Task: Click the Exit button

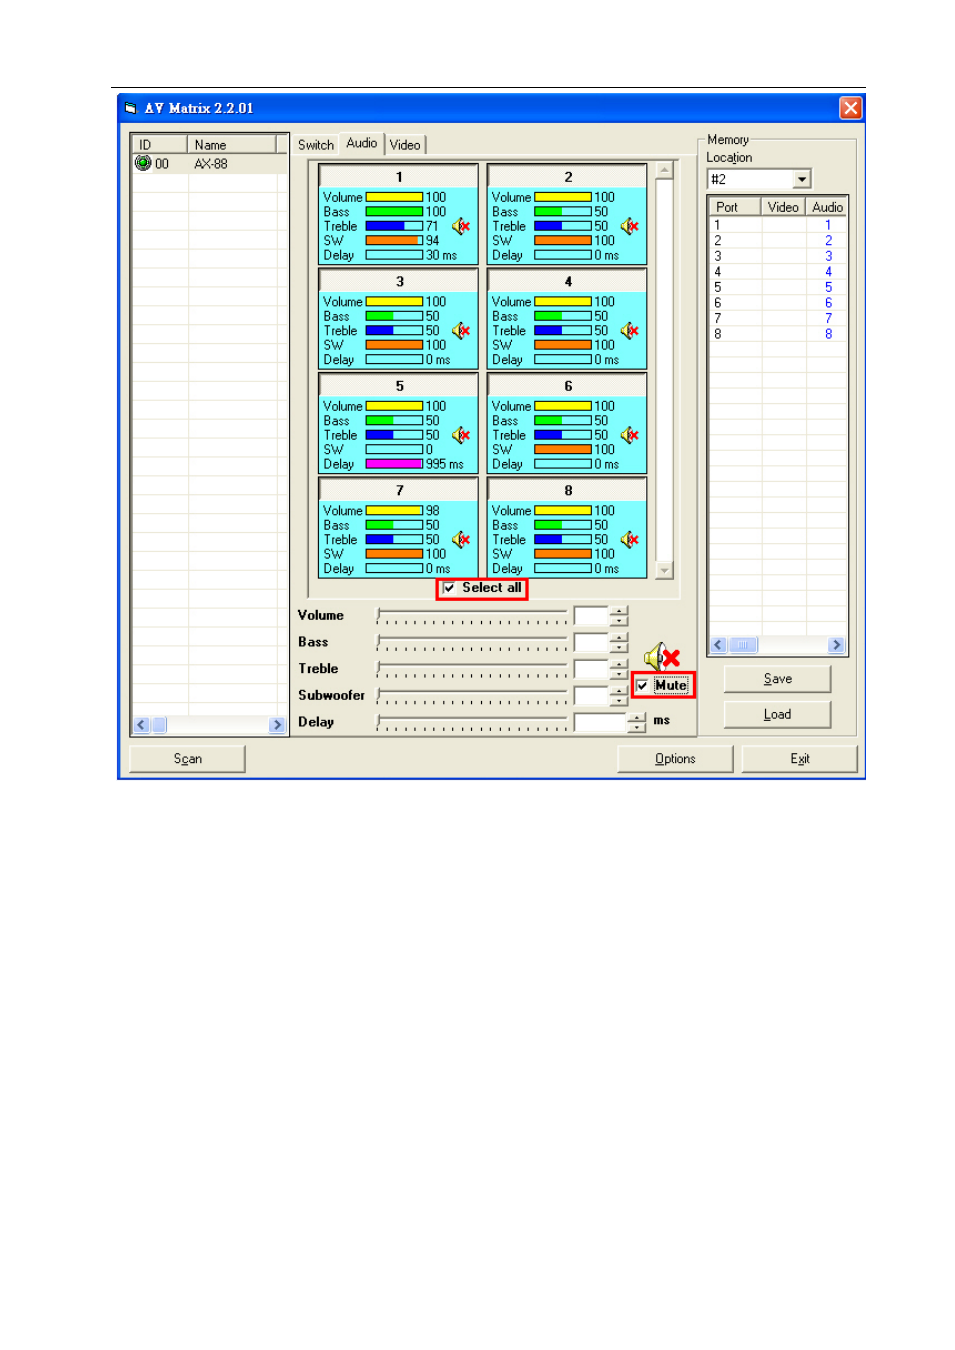Action: pyautogui.click(x=800, y=759)
